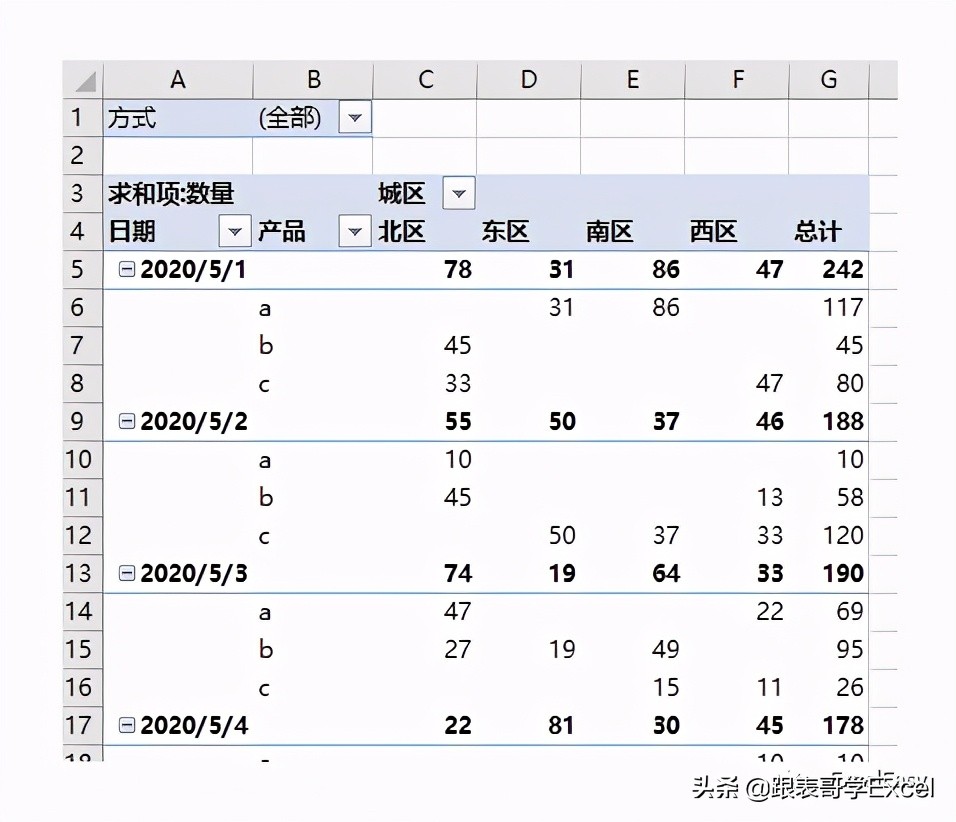
Task: Open the 日期 row filter dropdown
Action: pos(235,231)
